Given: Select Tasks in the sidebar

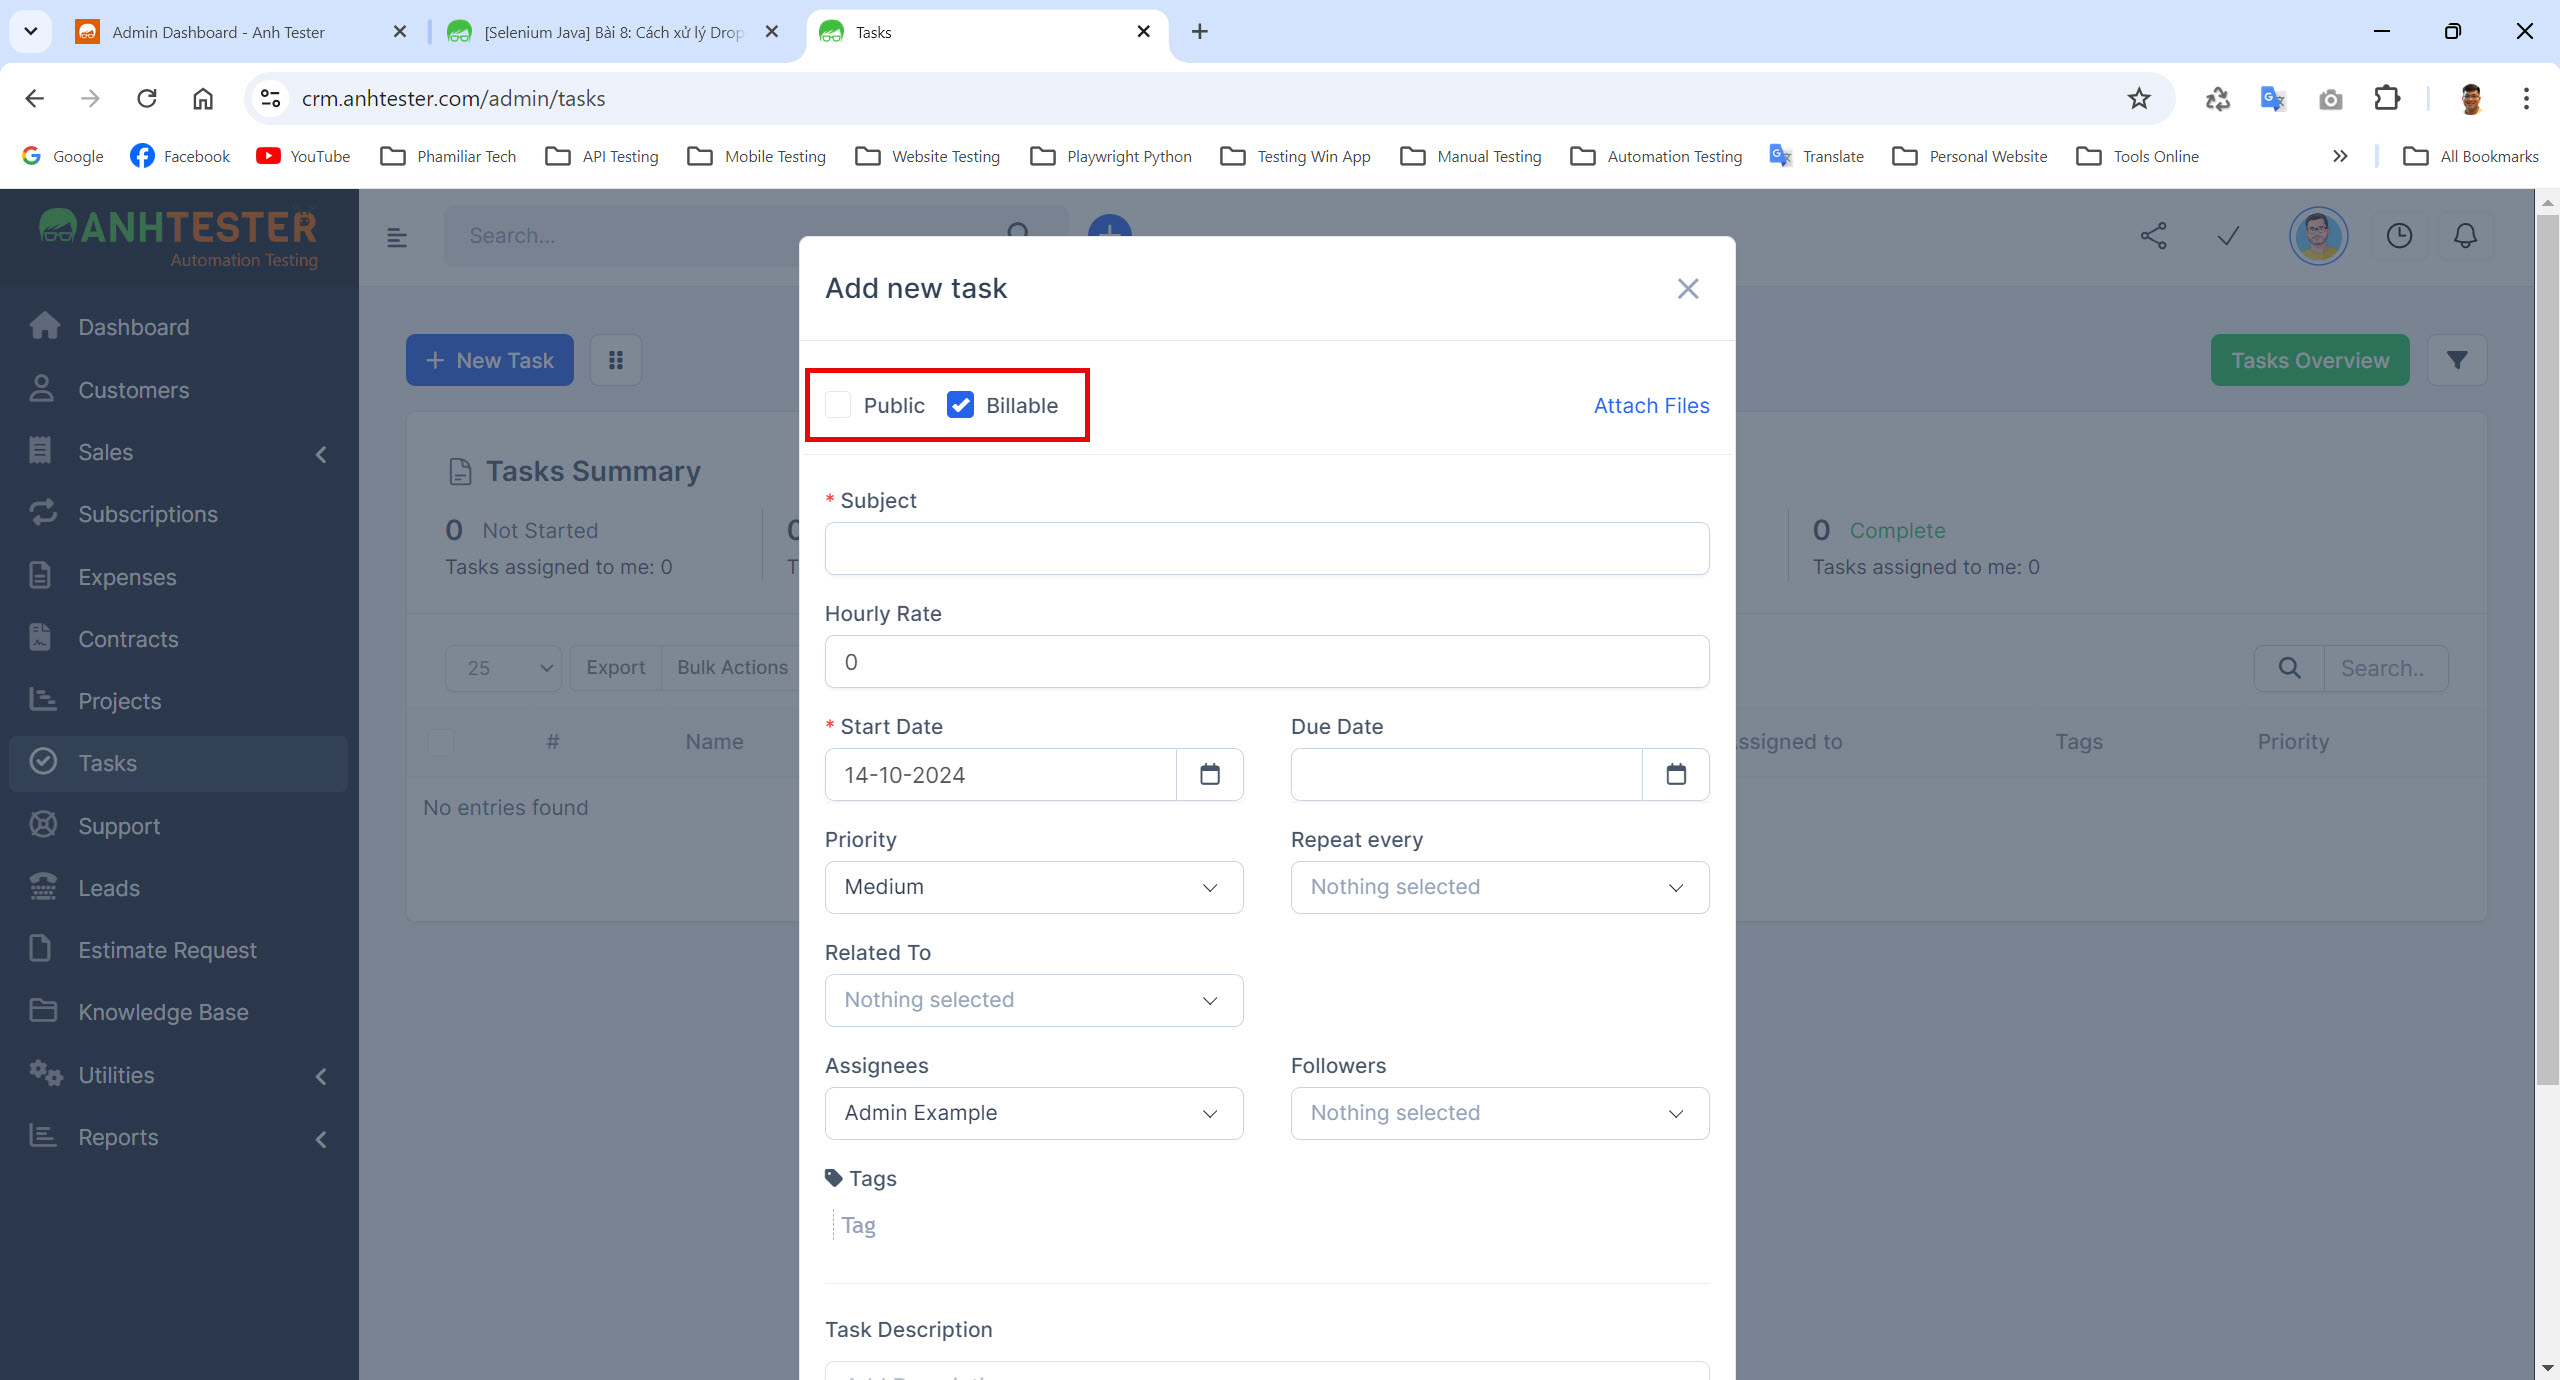Looking at the screenshot, I should 178,763.
